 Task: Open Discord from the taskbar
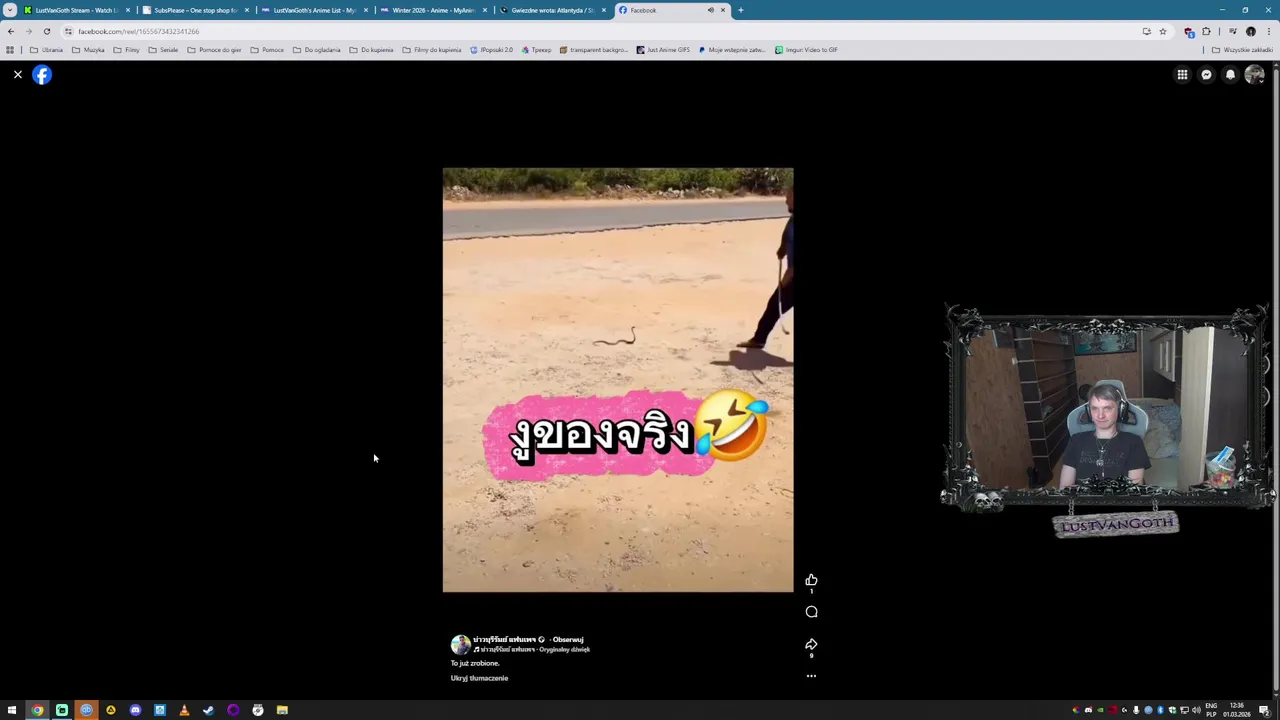point(135,710)
